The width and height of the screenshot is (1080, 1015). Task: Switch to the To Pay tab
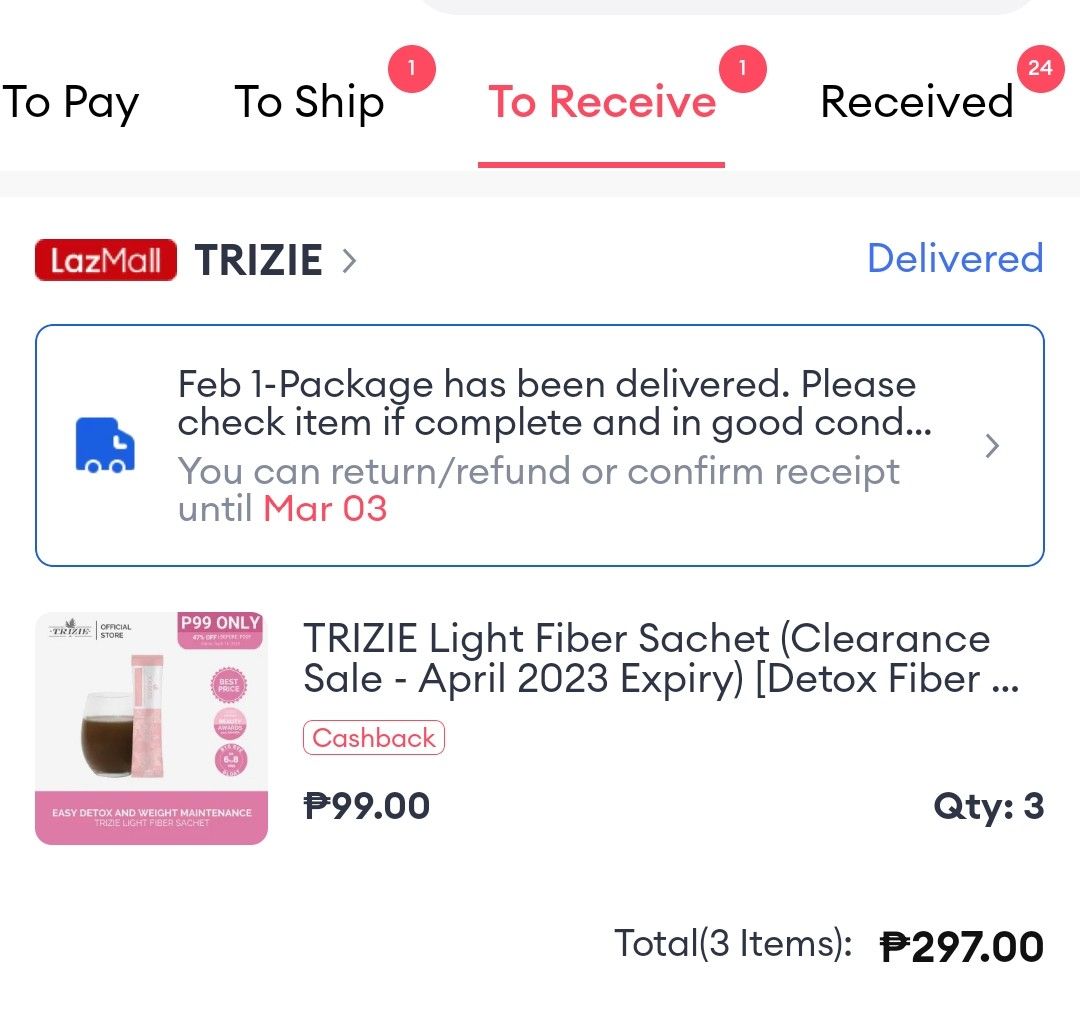pos(71,101)
